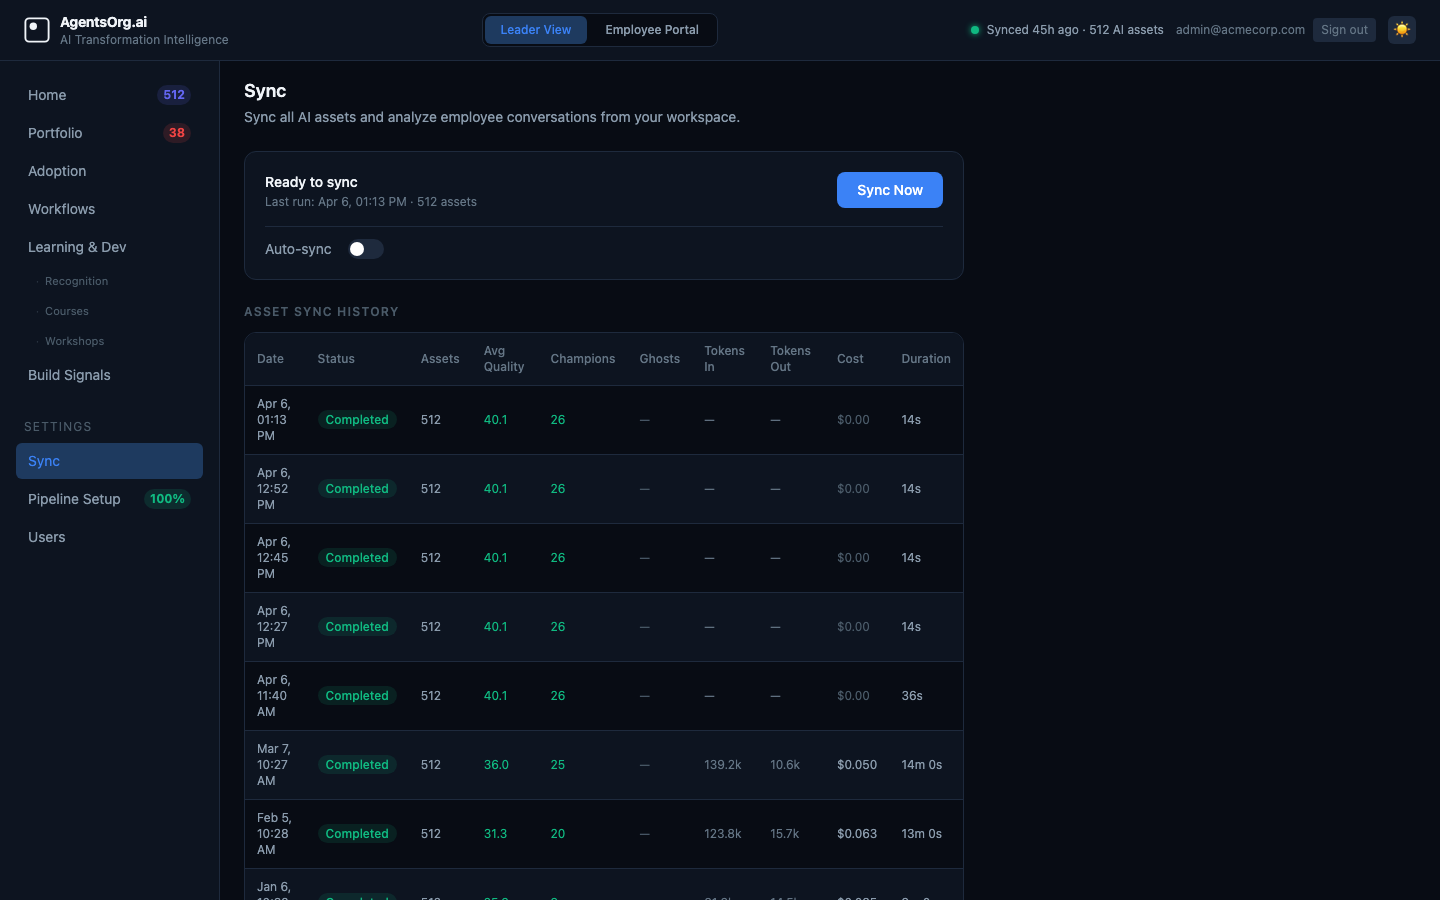The height and width of the screenshot is (900, 1440).
Task: Open the Users settings page
Action: [46, 537]
